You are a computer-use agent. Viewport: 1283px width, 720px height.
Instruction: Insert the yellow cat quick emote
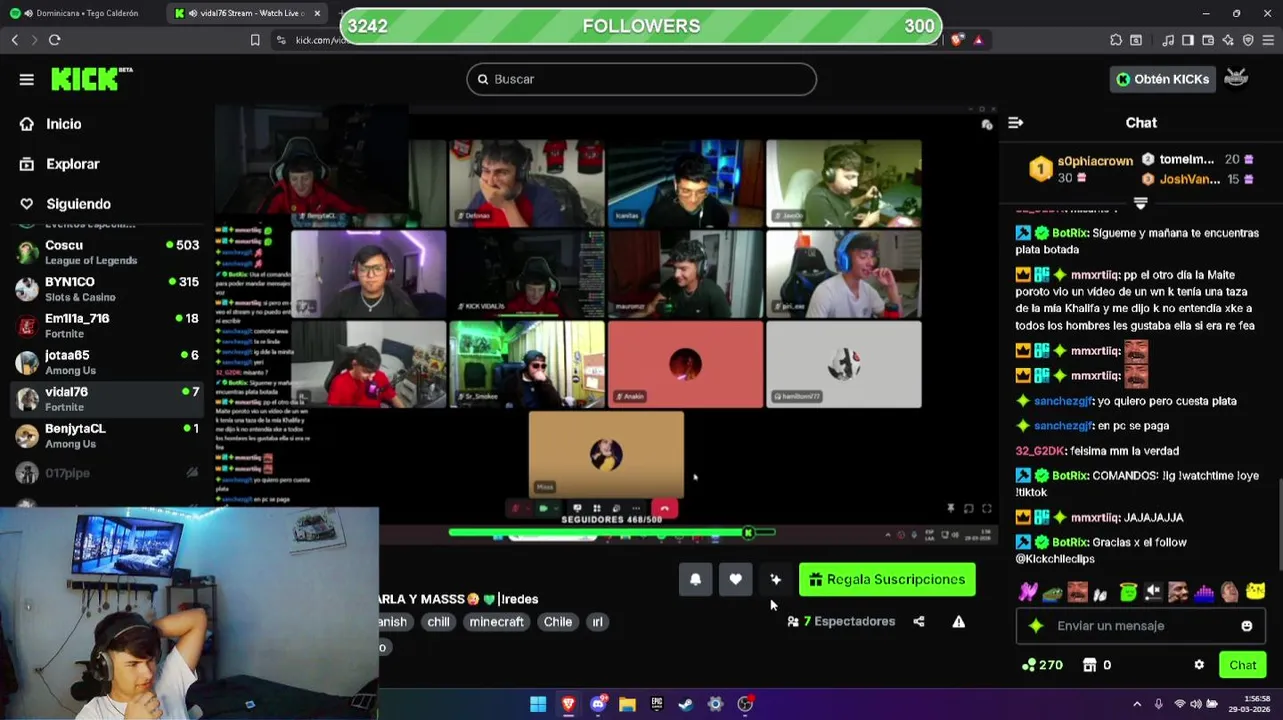1255,592
